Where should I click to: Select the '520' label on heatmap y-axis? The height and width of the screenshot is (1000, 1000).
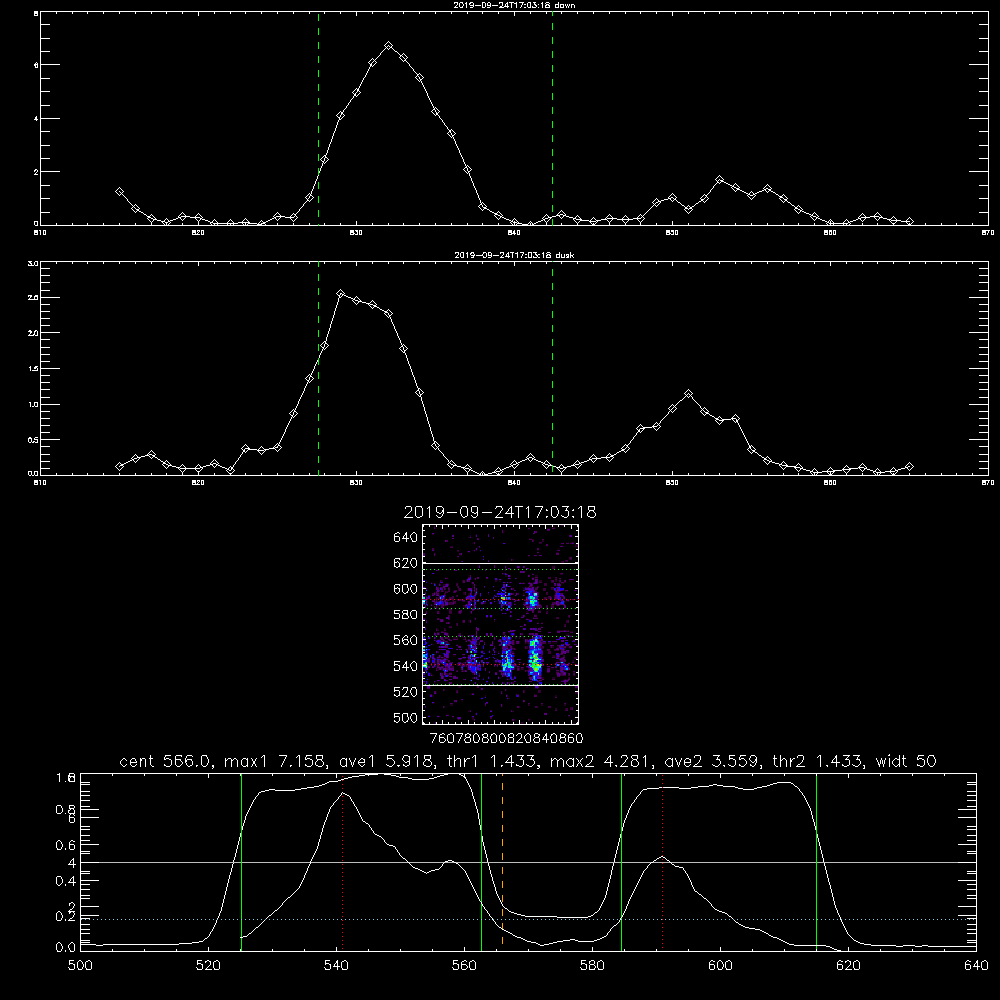click(405, 692)
